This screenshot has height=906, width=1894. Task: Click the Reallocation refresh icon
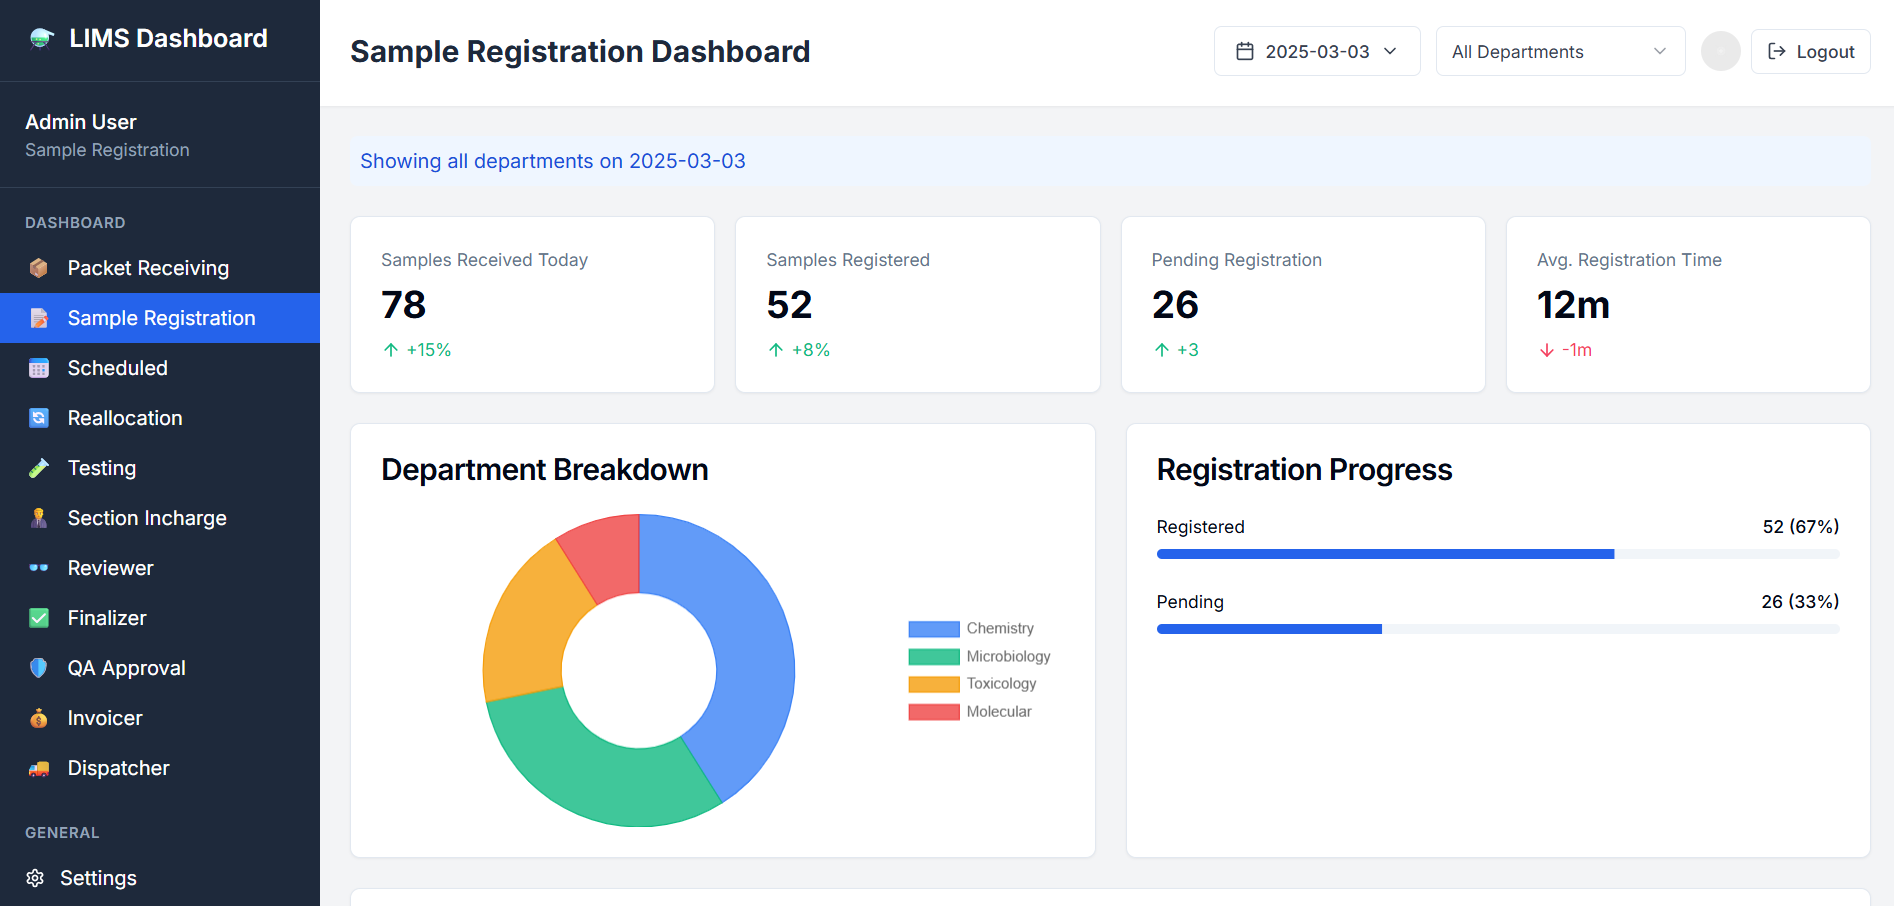[39, 418]
